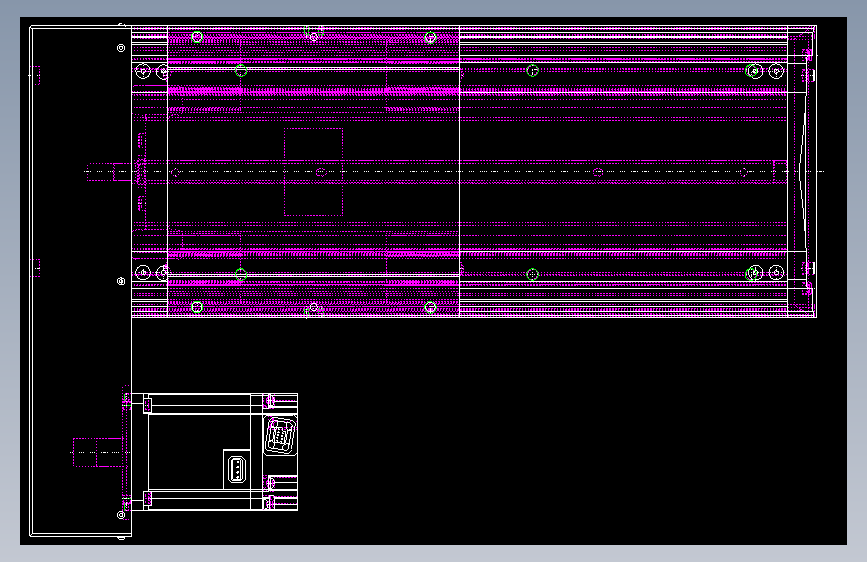The width and height of the screenshot is (867, 562).
Task: Select the small four-pin port on motor body
Action: pyautogui.click(x=237, y=470)
